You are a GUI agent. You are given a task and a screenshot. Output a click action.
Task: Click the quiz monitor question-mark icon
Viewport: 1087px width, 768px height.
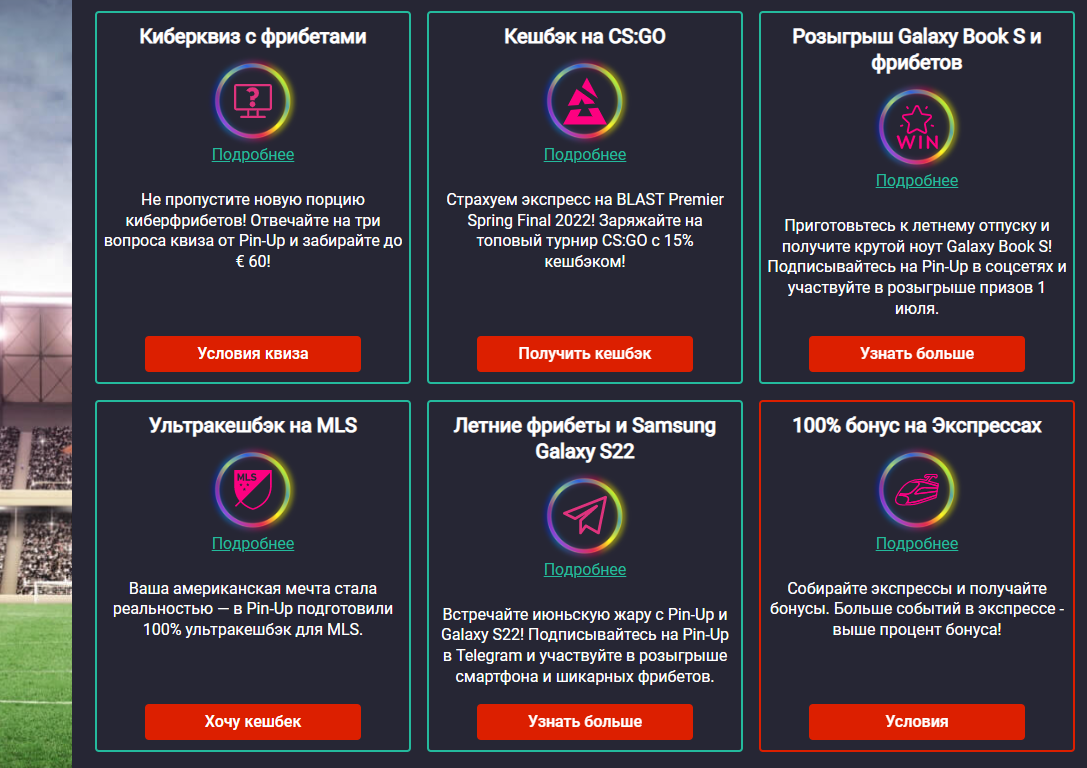point(252,101)
